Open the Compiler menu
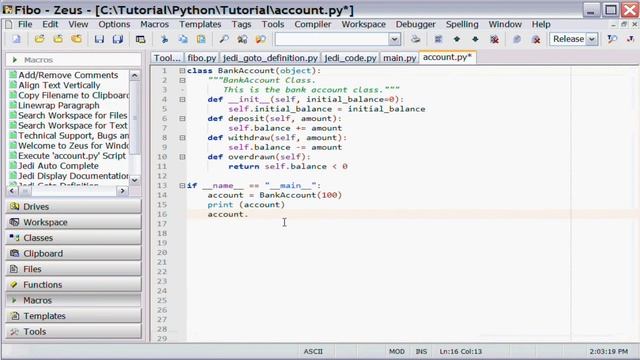Image resolution: width=640 pixels, height=360 pixels. pos(313,24)
